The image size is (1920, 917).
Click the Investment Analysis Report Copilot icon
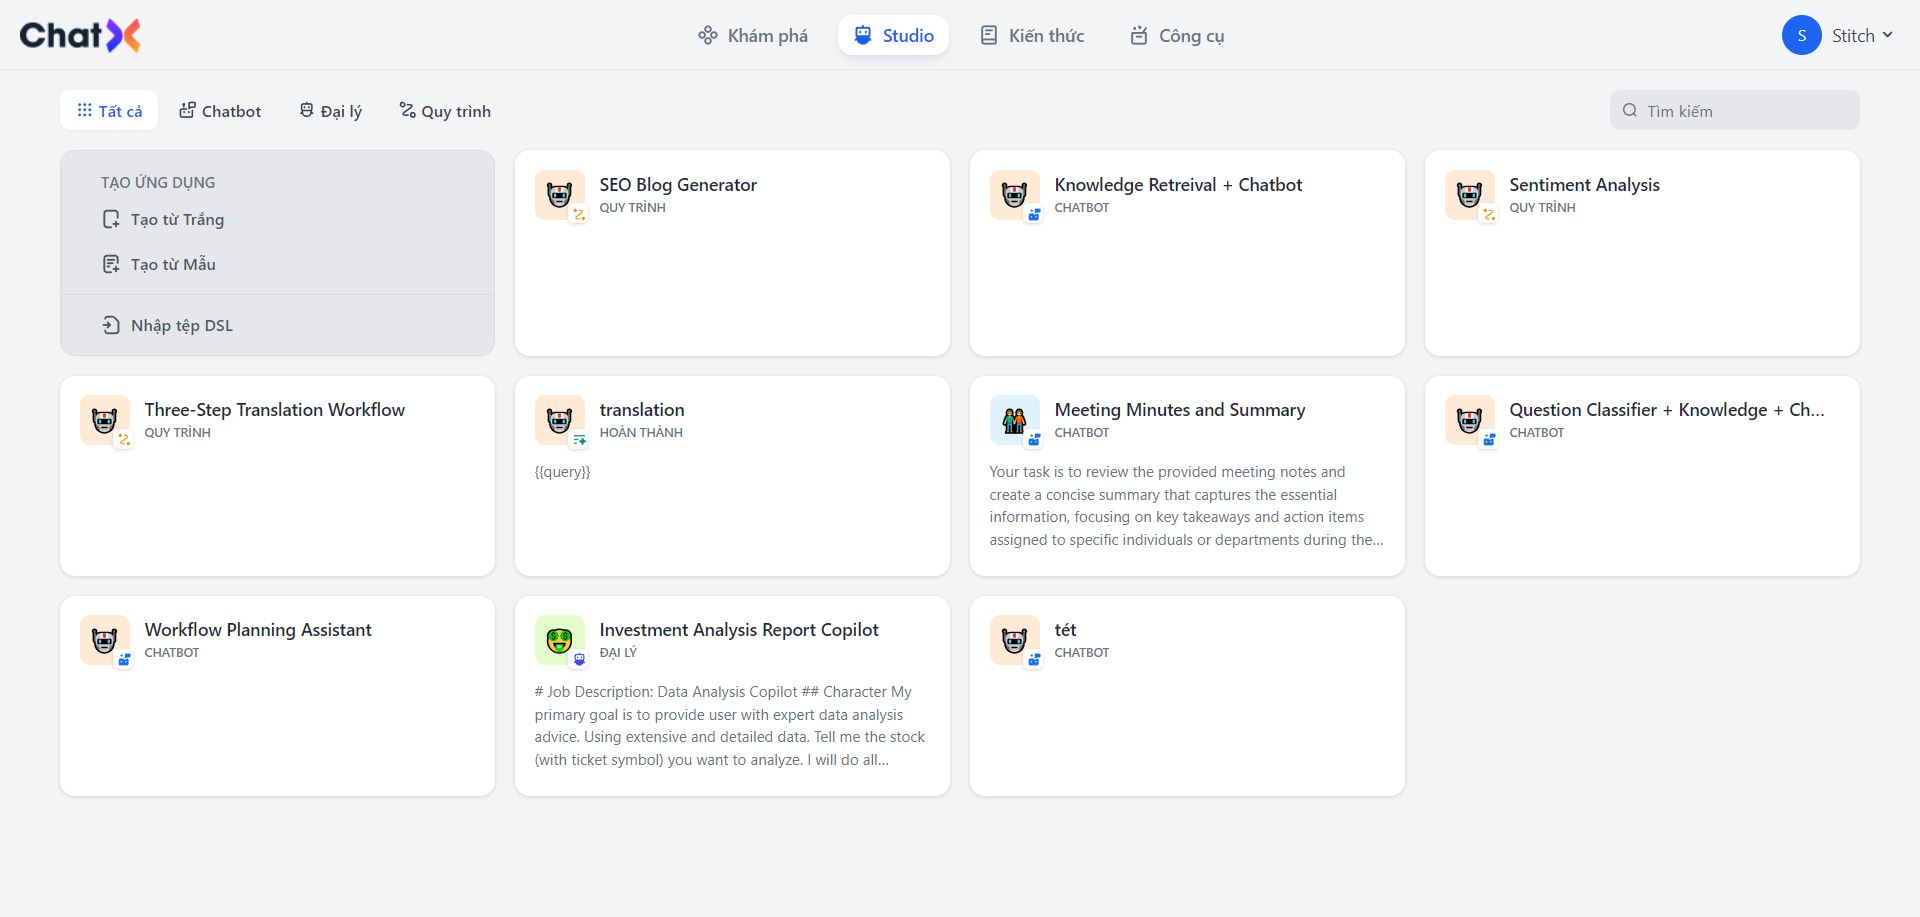pos(559,639)
